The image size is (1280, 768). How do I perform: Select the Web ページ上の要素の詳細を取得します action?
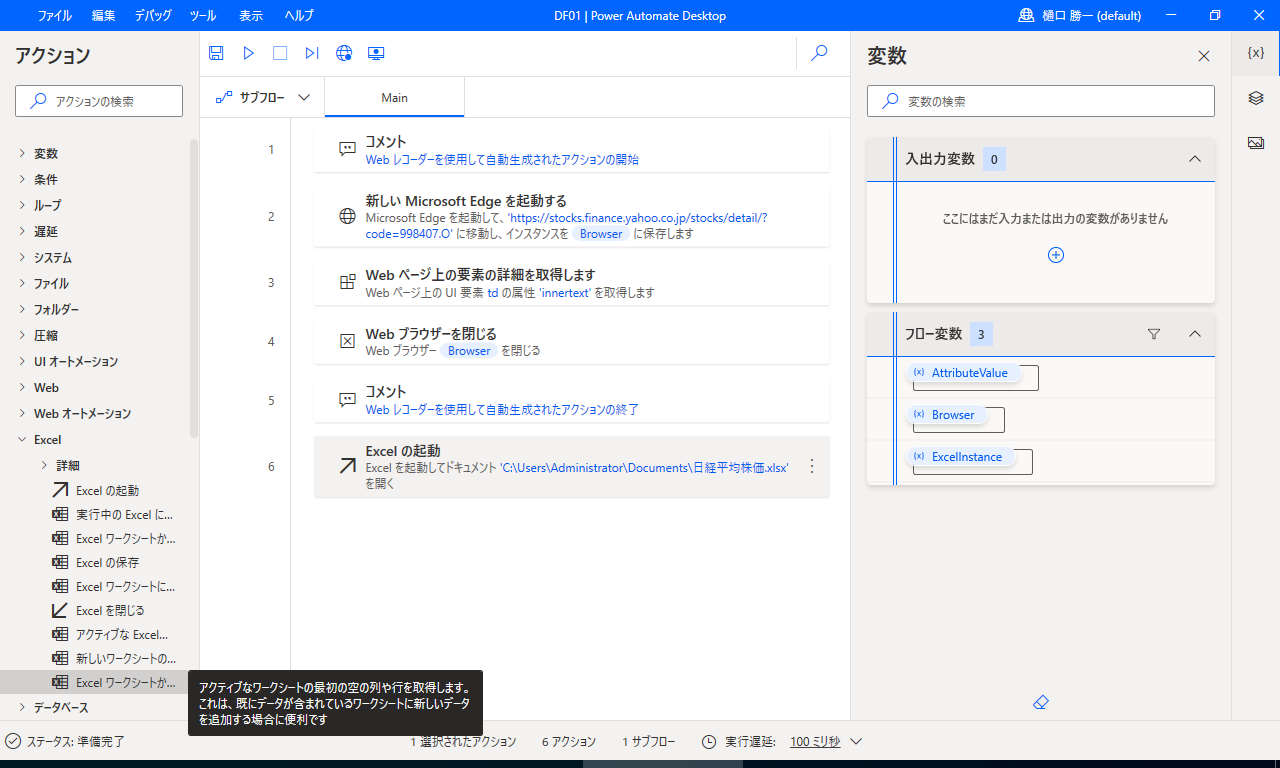[x=571, y=283]
